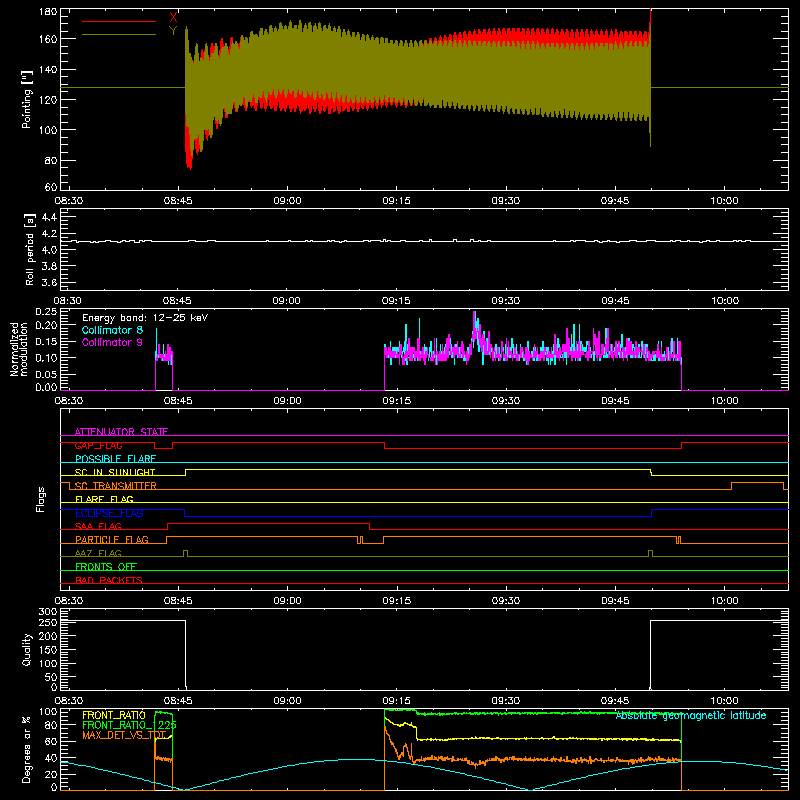Click the GAP_FLAG label
Image resolution: width=800 pixels, height=800 pixels.
coord(98,445)
